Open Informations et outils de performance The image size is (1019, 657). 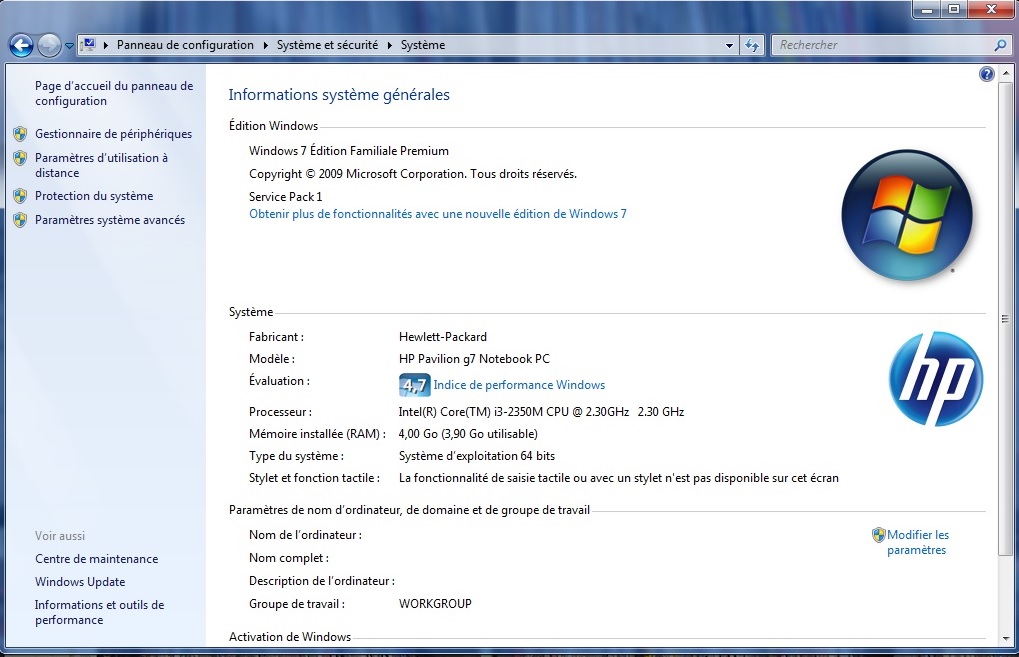[99, 612]
